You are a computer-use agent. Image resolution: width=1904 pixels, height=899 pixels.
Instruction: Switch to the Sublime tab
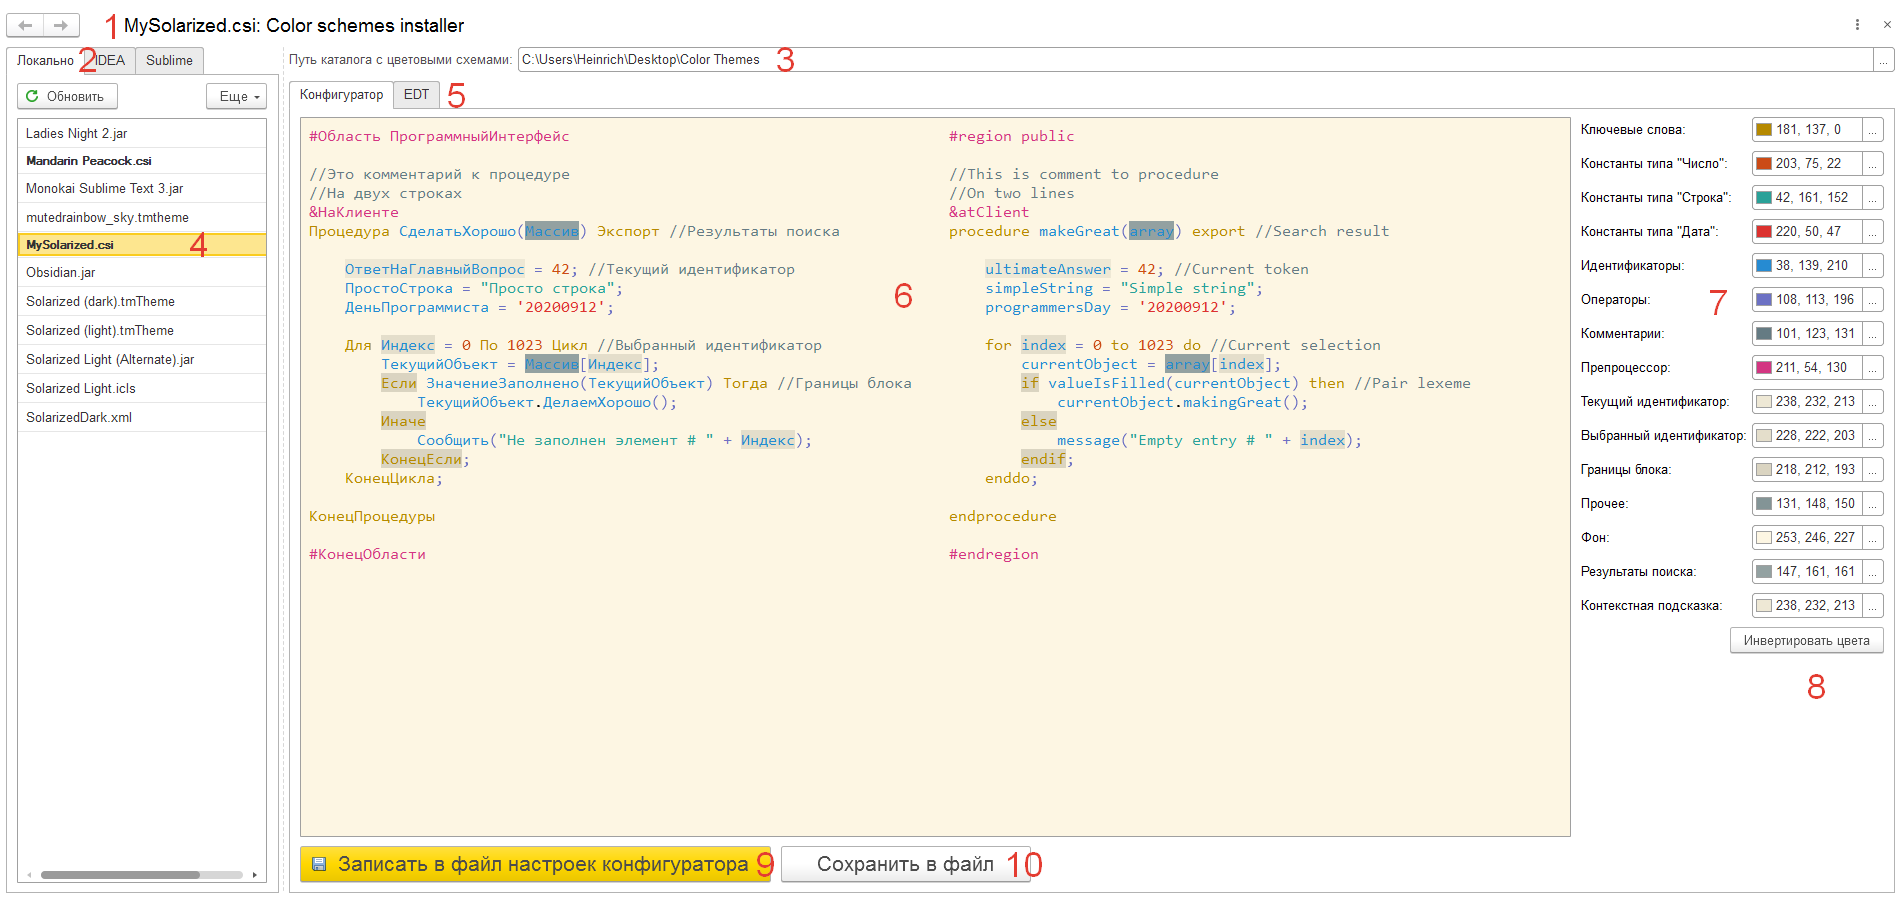point(169,60)
